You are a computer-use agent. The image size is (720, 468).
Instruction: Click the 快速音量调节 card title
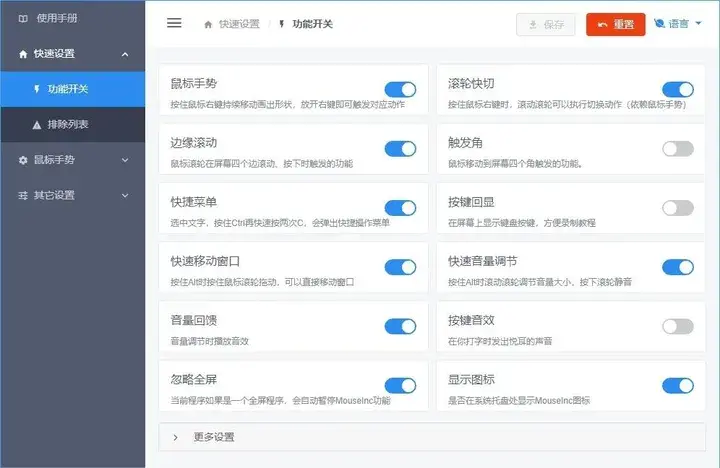(483, 261)
